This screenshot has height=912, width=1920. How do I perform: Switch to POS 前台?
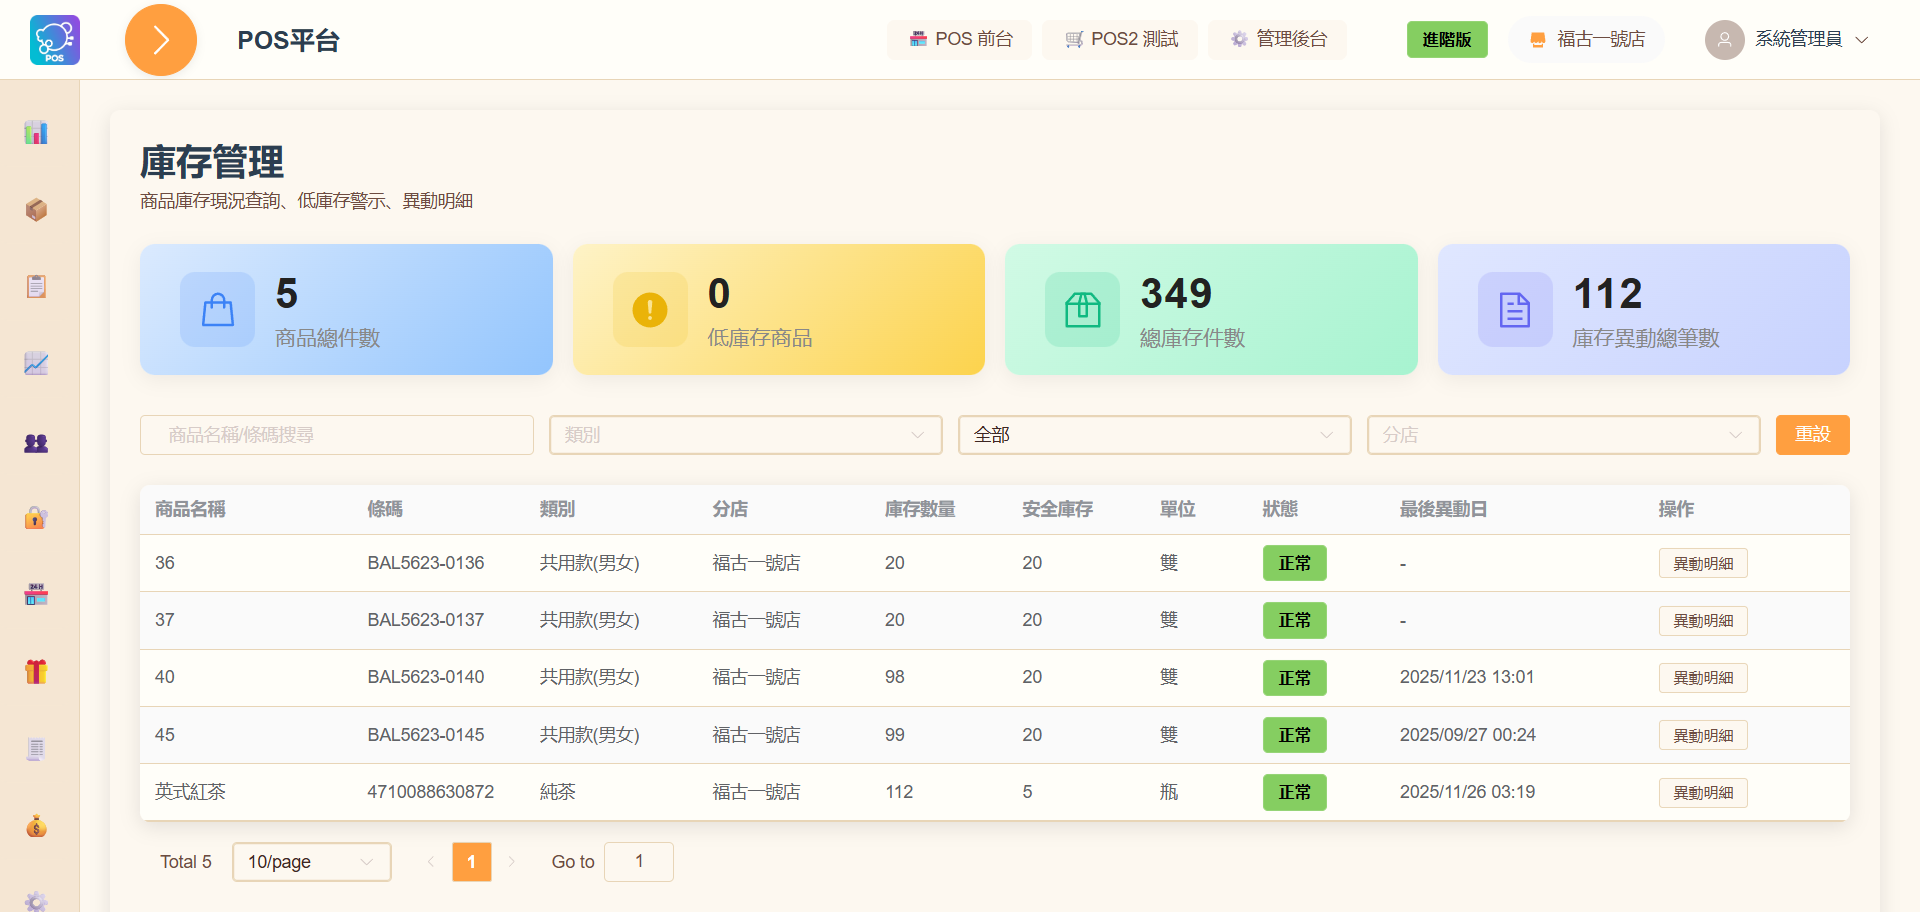click(959, 40)
